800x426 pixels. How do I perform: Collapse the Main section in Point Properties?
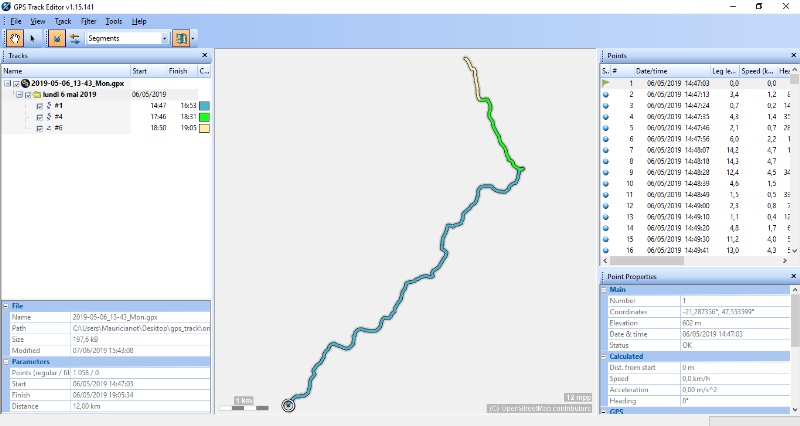click(604, 290)
